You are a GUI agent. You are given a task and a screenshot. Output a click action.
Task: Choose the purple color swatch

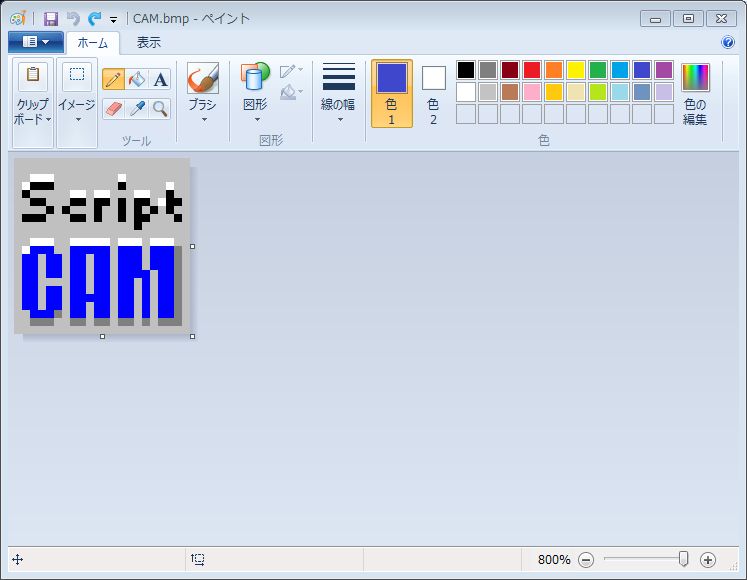point(664,70)
